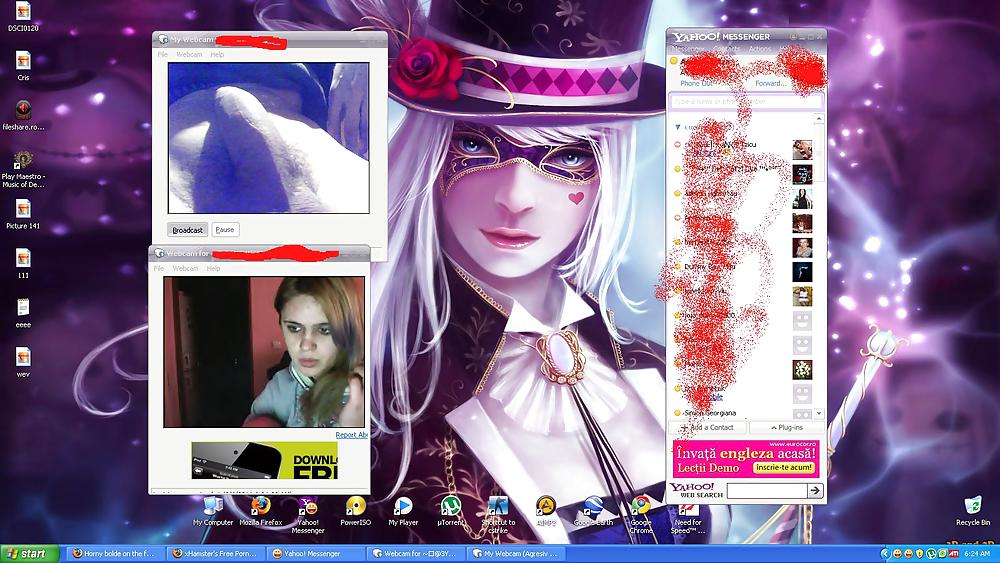This screenshot has height=563, width=1000.
Task: Select the Cris desktop file icon
Action: pyautogui.click(x=23, y=66)
